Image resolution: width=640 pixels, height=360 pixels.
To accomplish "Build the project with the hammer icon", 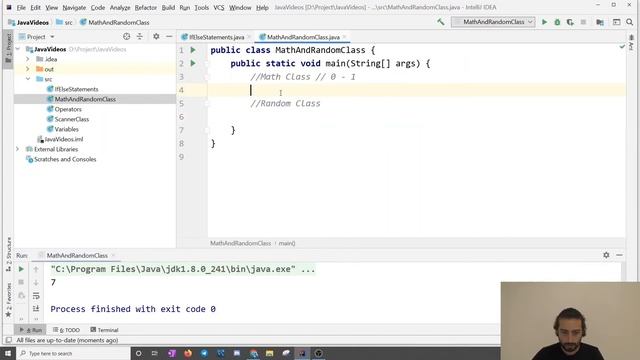I will [441, 22].
